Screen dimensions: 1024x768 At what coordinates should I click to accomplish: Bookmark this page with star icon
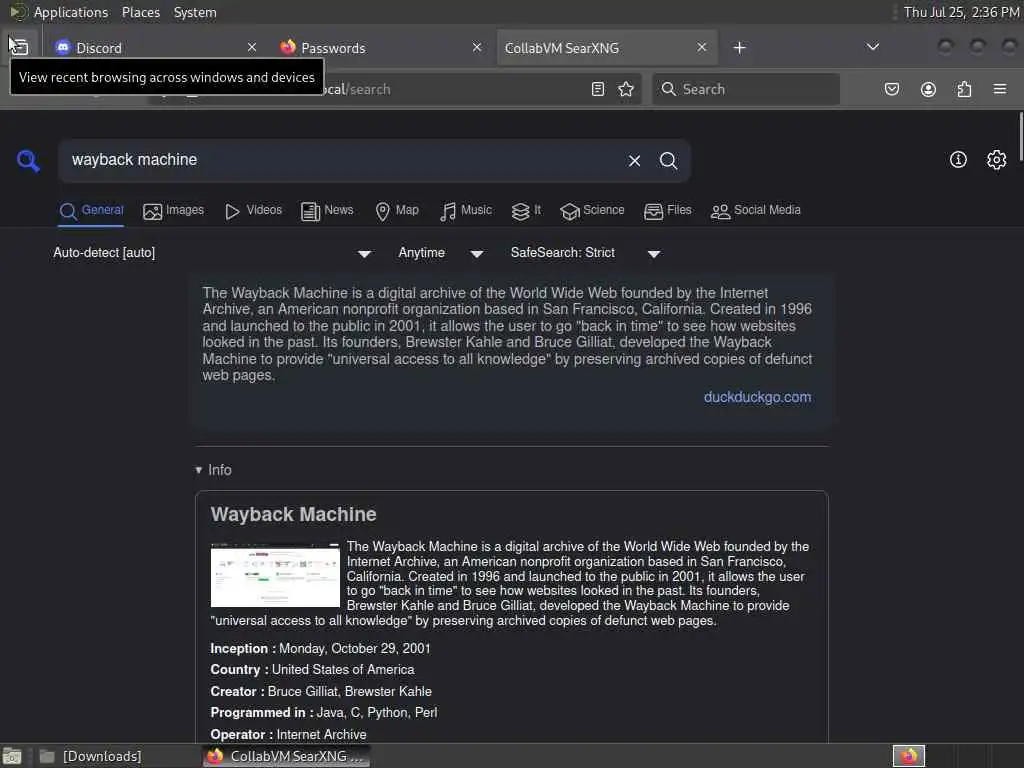pos(626,89)
